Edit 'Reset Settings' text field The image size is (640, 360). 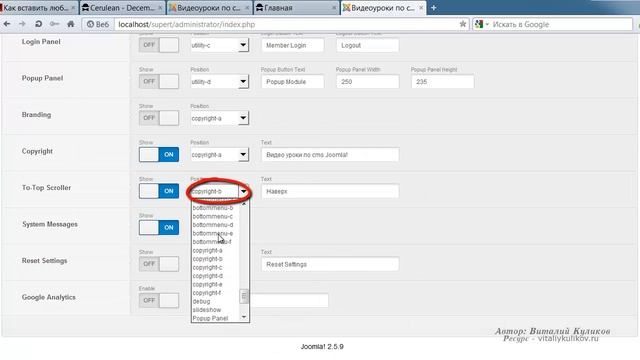[330, 264]
